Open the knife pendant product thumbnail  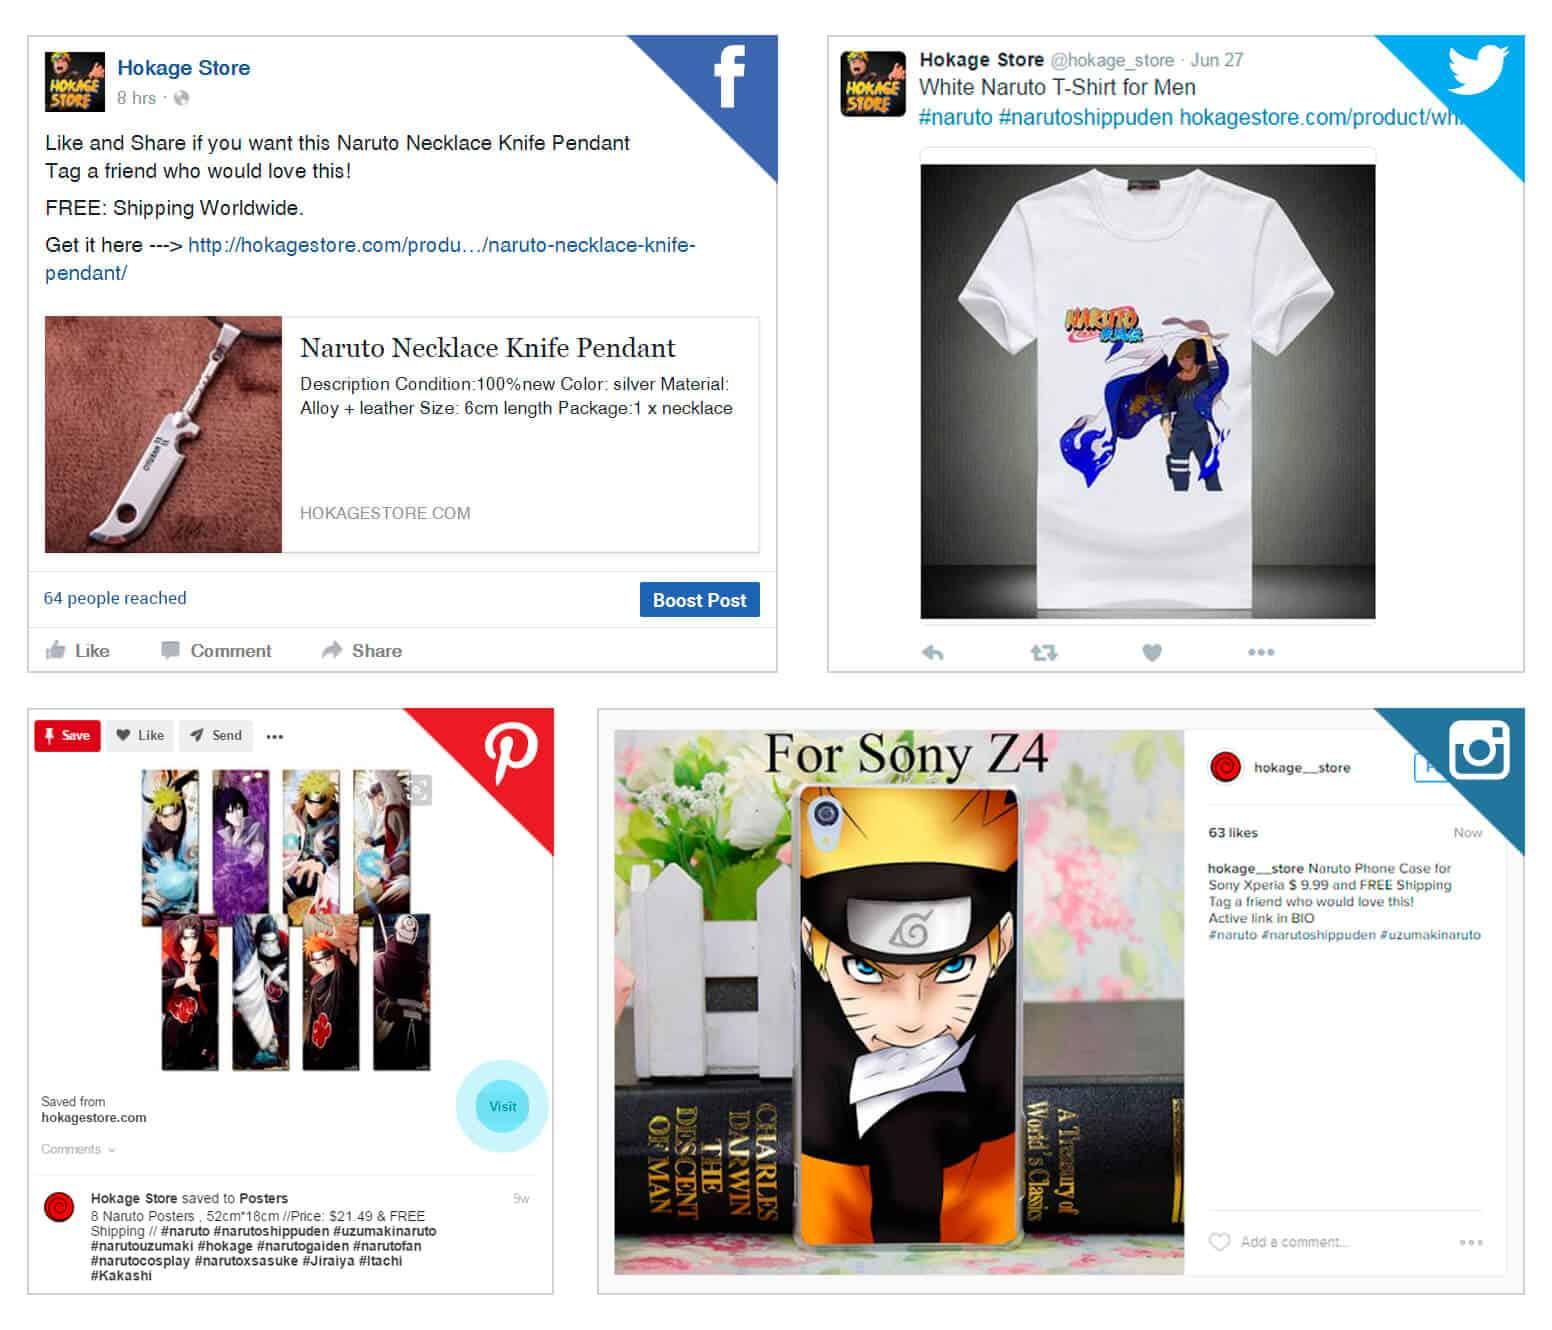(163, 434)
